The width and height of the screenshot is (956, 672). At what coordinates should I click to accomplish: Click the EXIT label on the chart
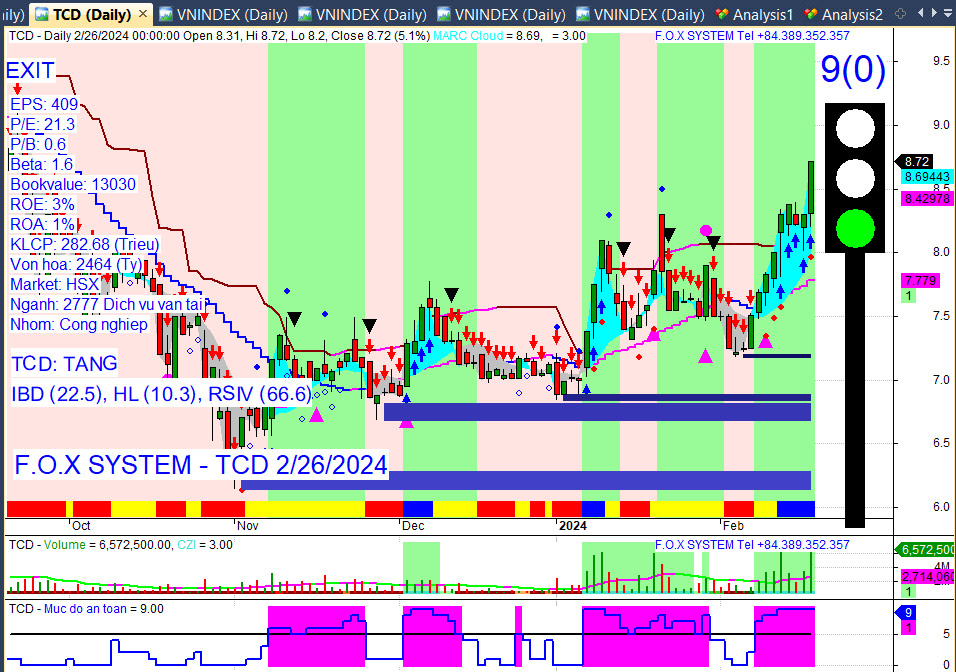[30, 70]
